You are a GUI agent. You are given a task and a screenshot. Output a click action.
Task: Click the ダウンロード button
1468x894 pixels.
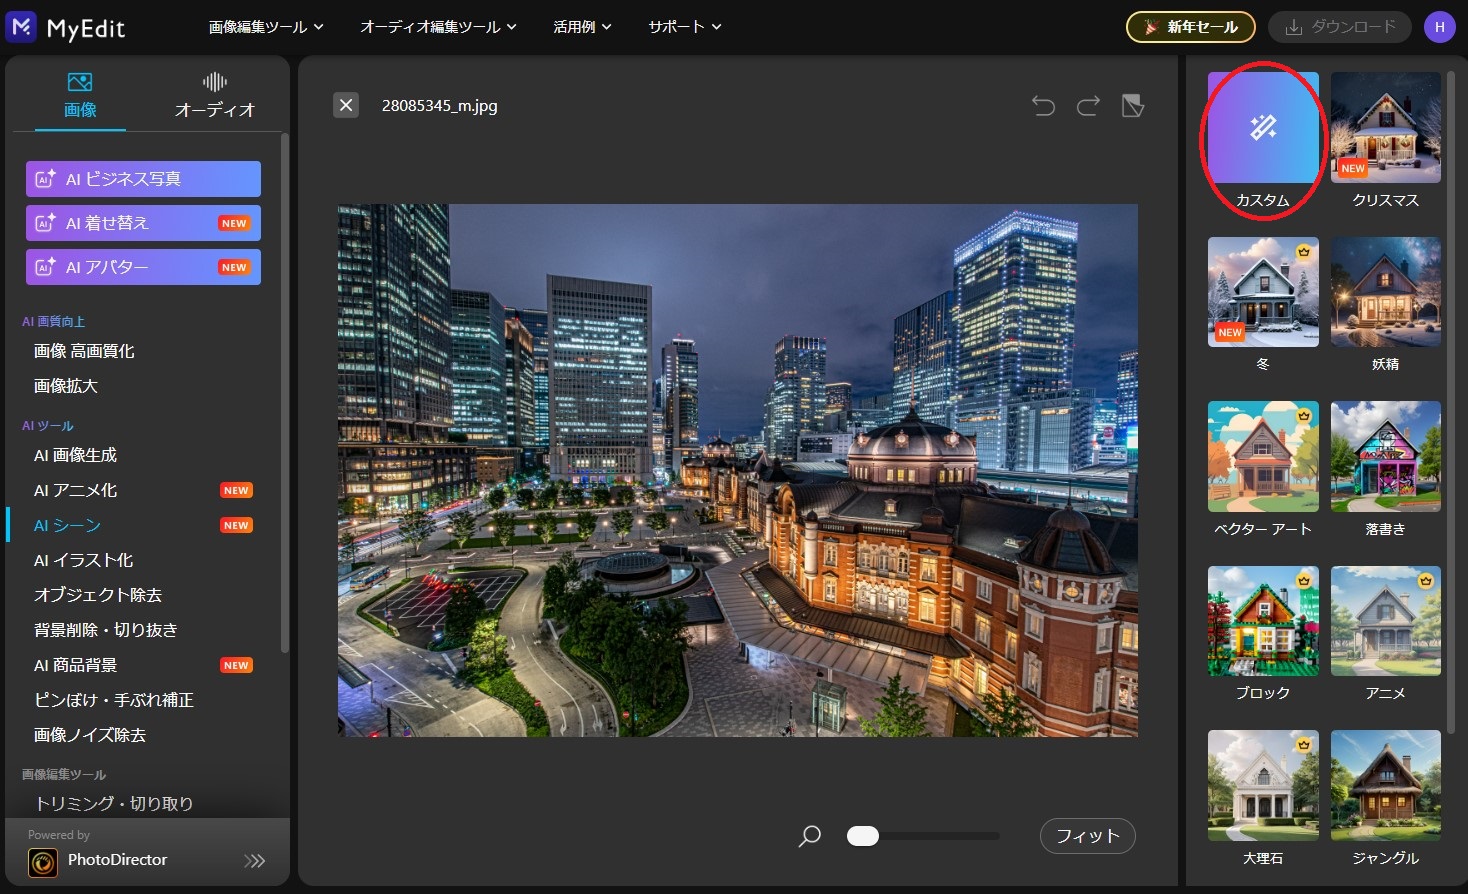(x=1340, y=27)
